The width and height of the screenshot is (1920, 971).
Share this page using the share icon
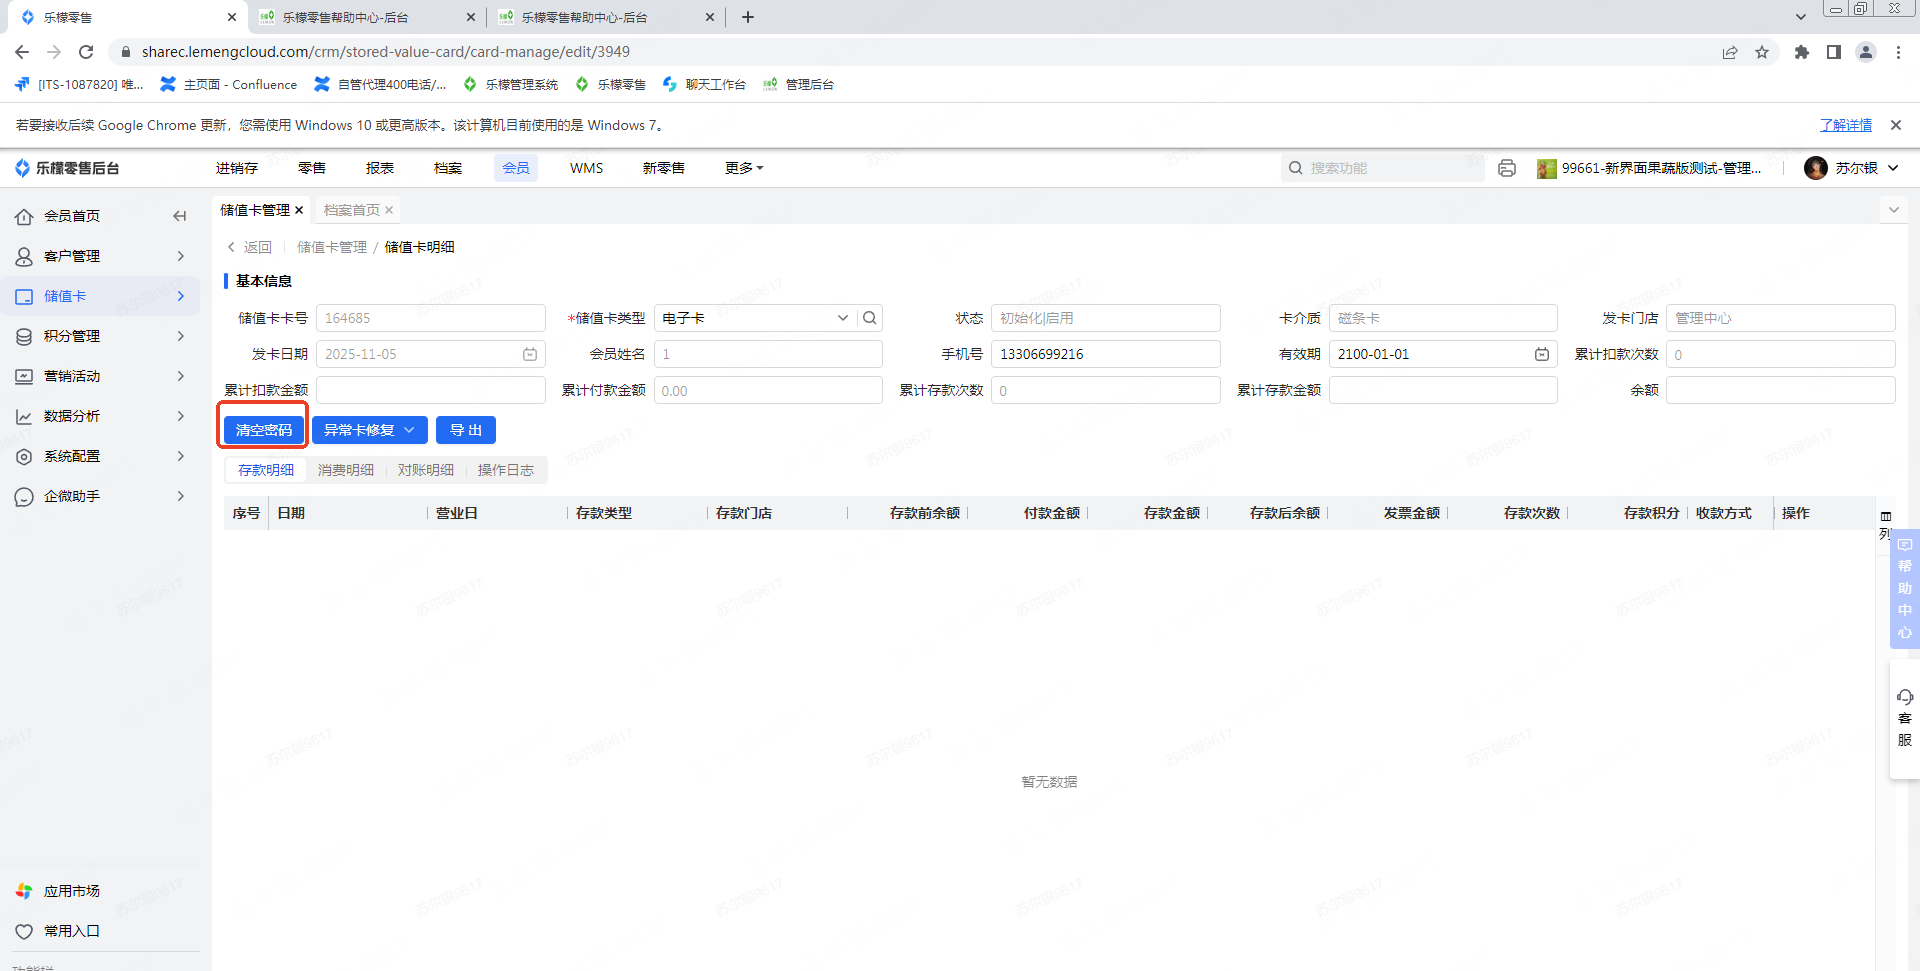[x=1730, y=52]
